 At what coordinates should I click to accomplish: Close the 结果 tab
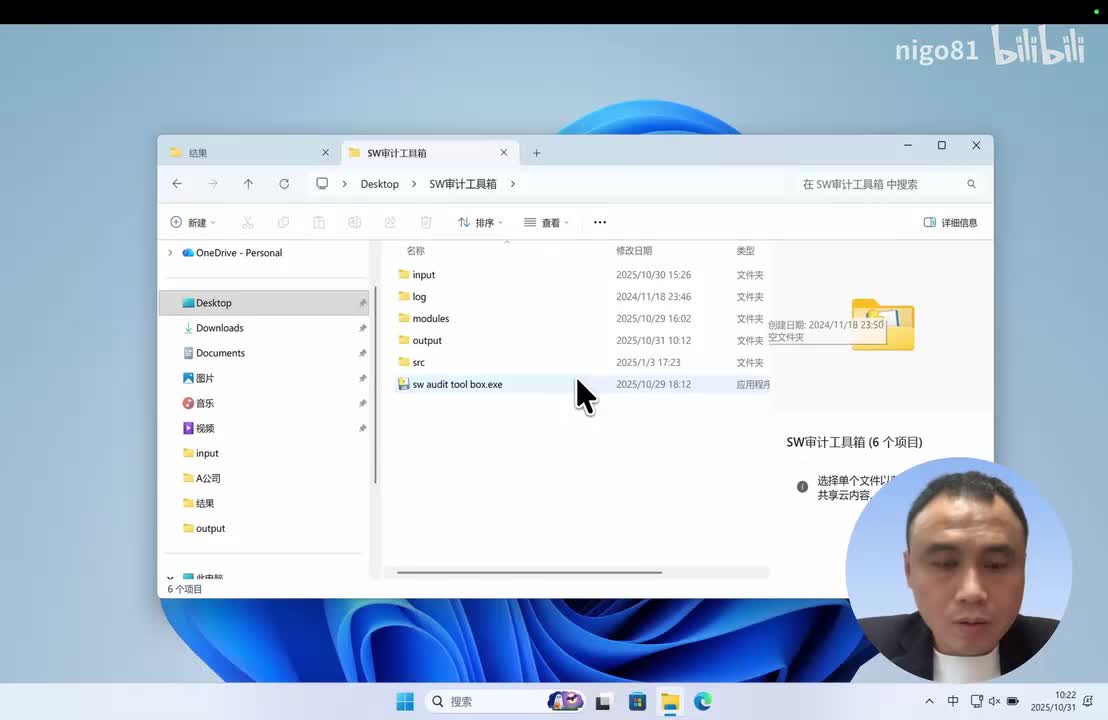coord(326,153)
